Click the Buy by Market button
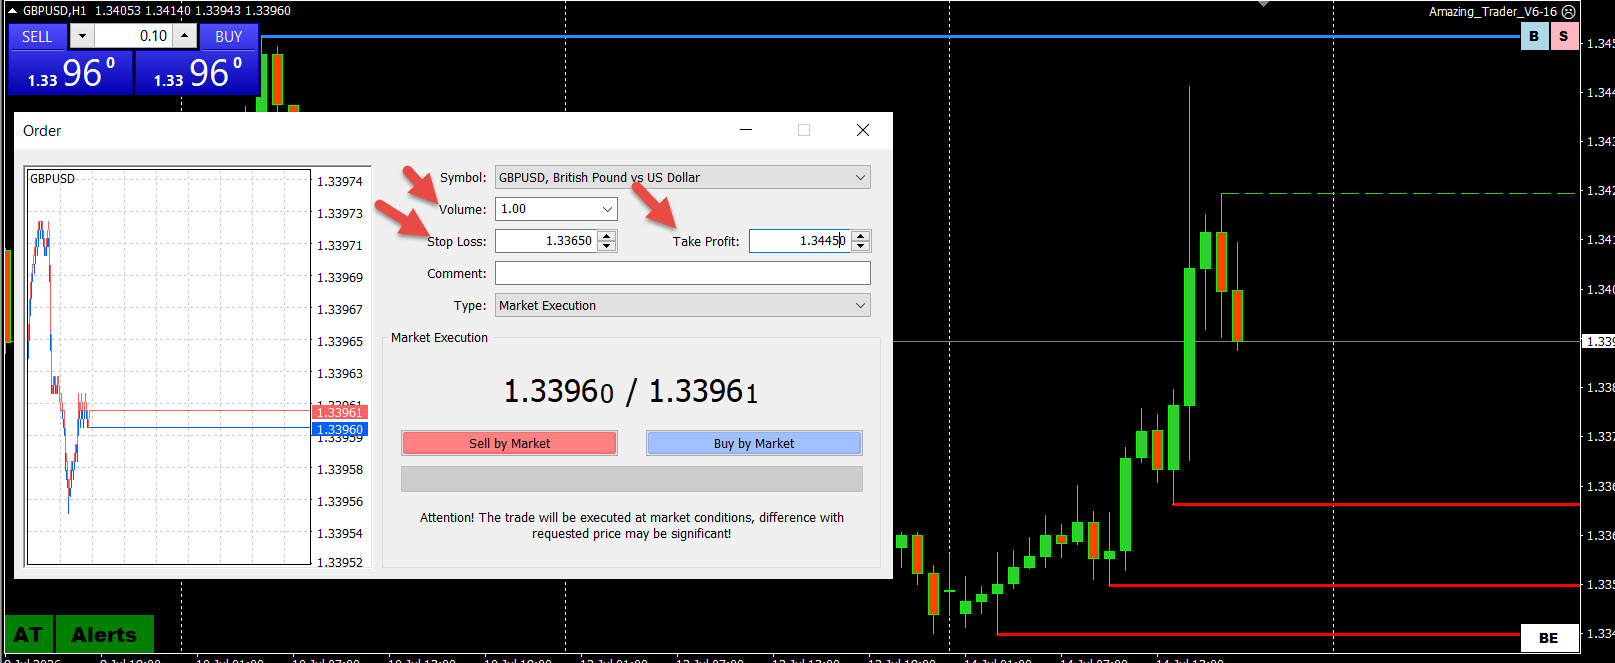Screen dimensions: 1615x663 (x=754, y=443)
